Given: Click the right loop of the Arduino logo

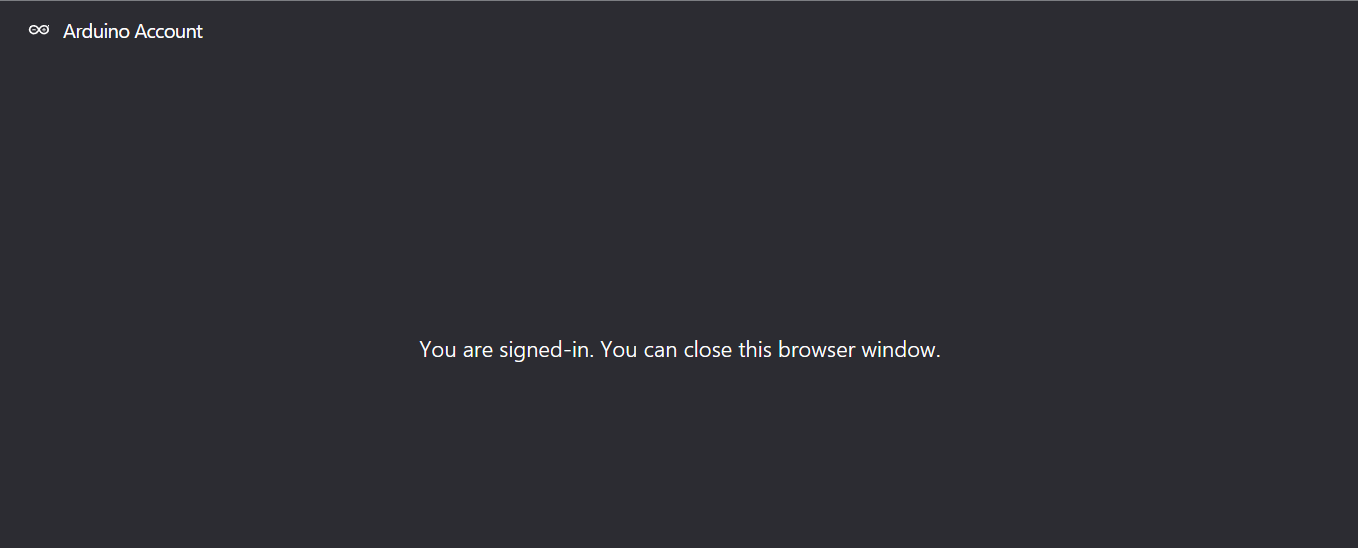Looking at the screenshot, I should coord(44,30).
